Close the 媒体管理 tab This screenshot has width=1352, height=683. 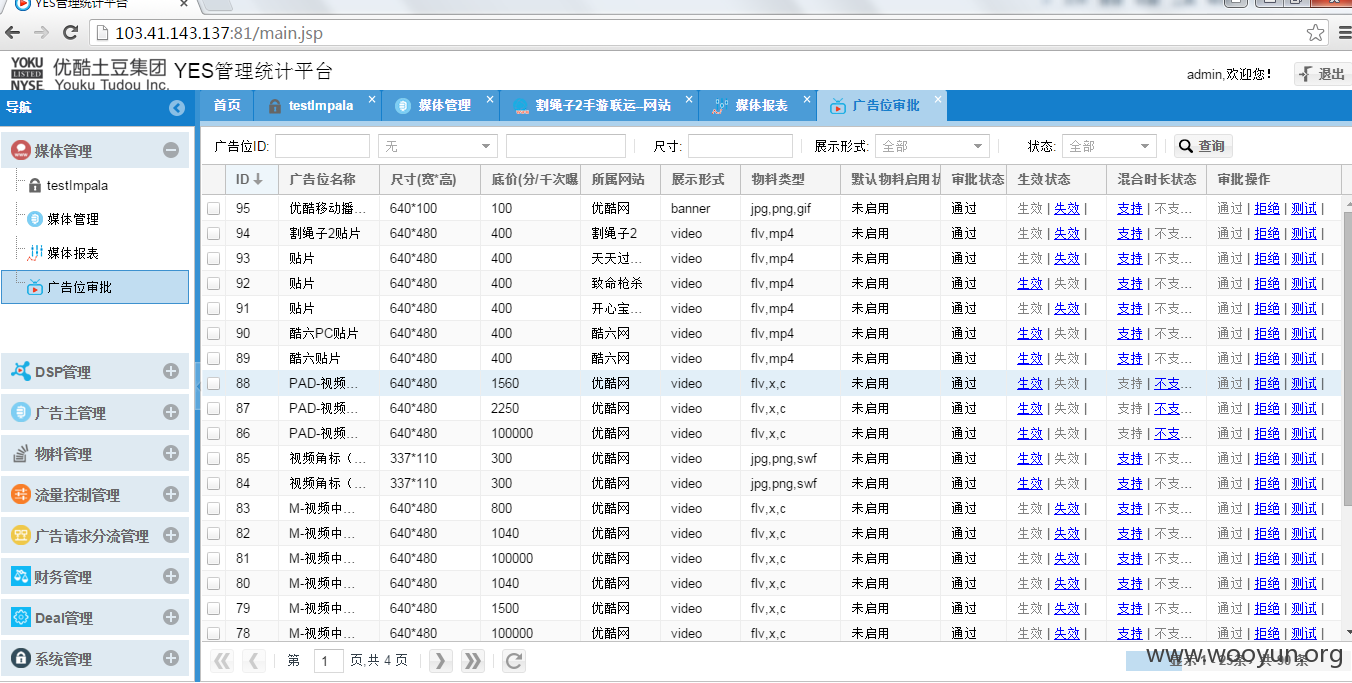(x=490, y=99)
